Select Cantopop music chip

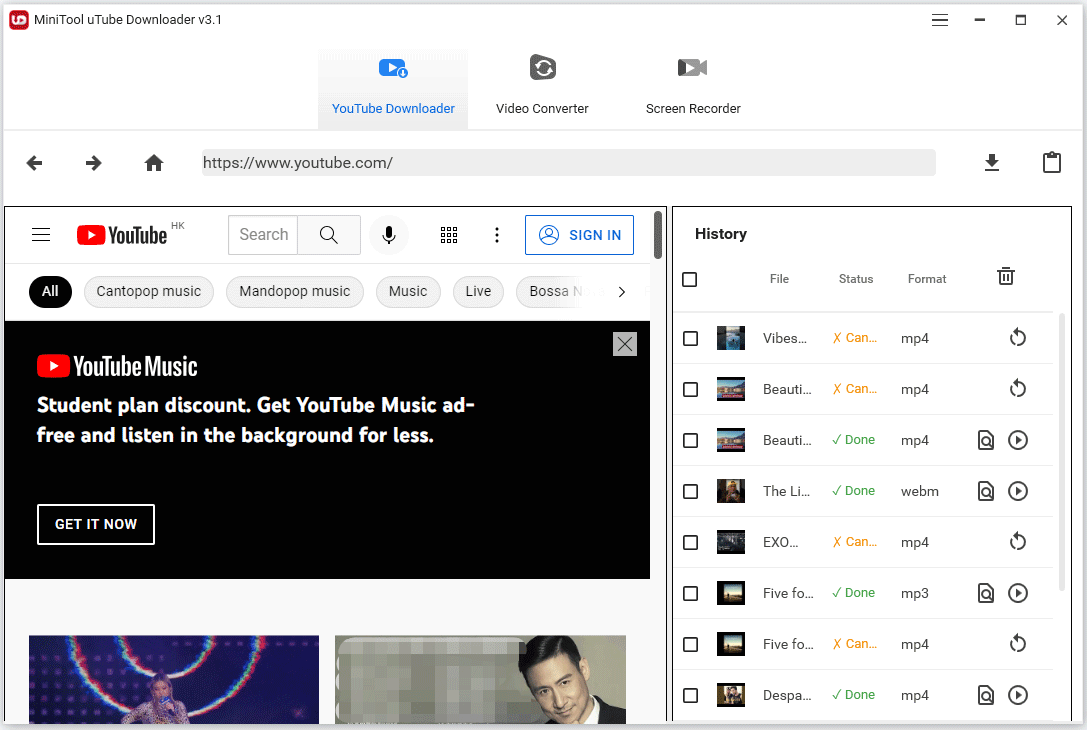[148, 292]
